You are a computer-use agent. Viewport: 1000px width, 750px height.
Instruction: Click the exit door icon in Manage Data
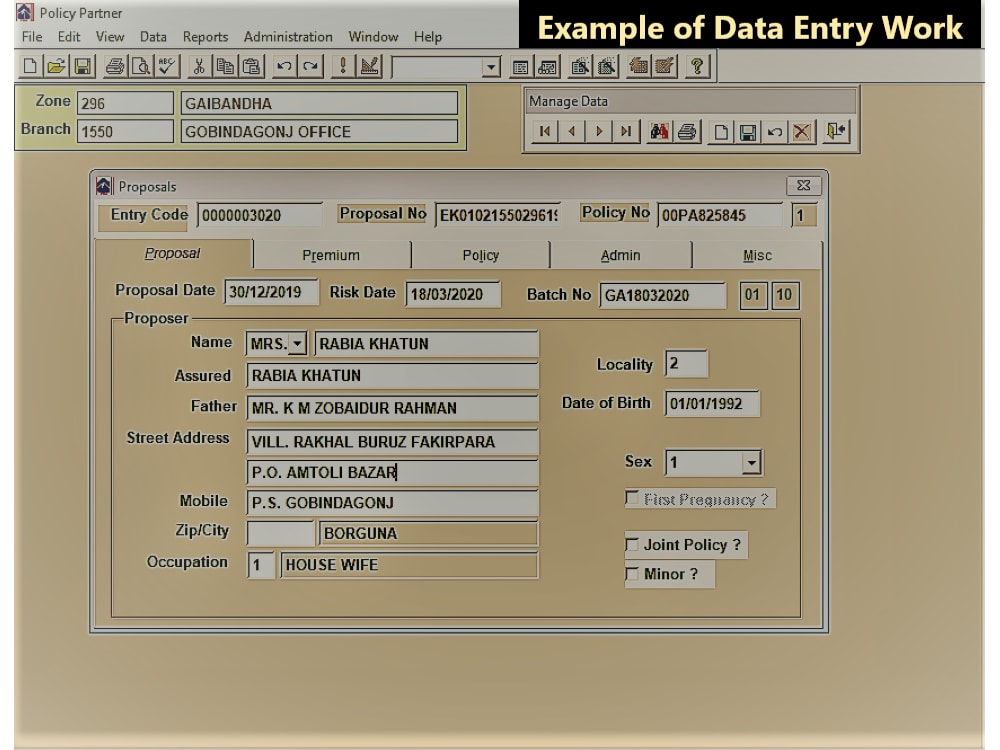(836, 131)
